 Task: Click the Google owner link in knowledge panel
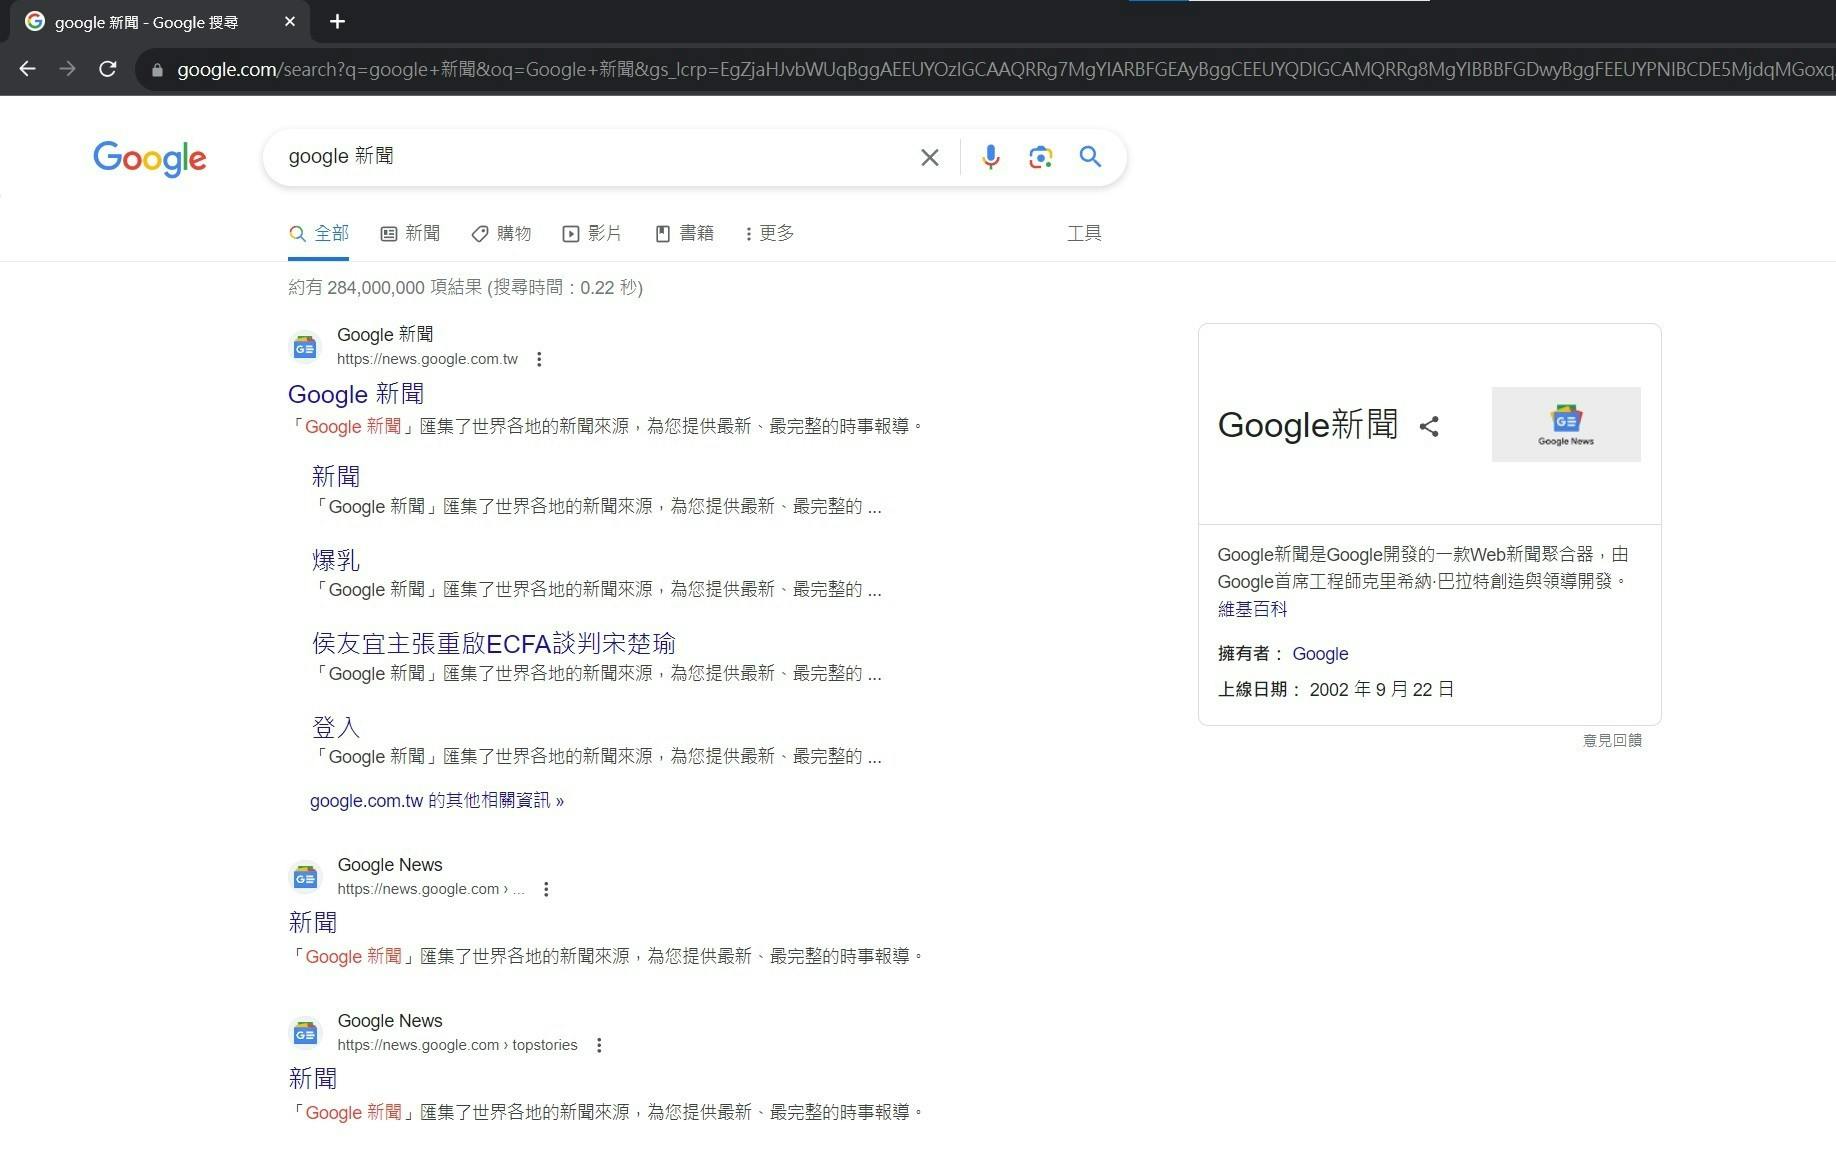point(1320,654)
